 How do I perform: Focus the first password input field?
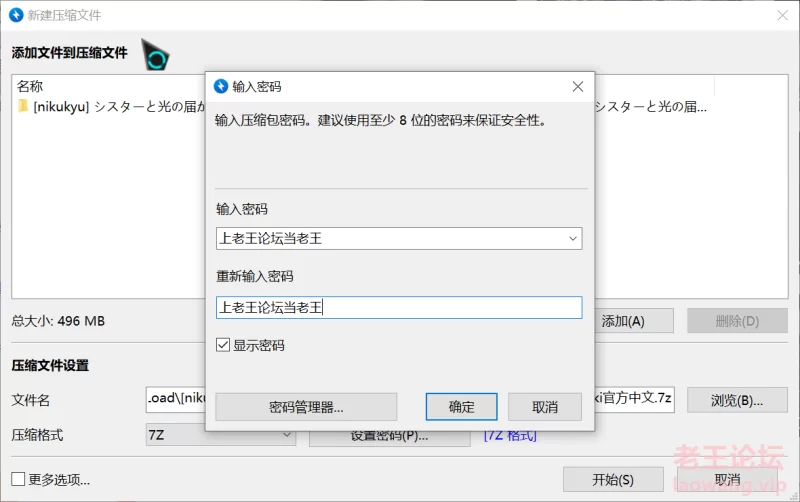pyautogui.click(x=399, y=238)
